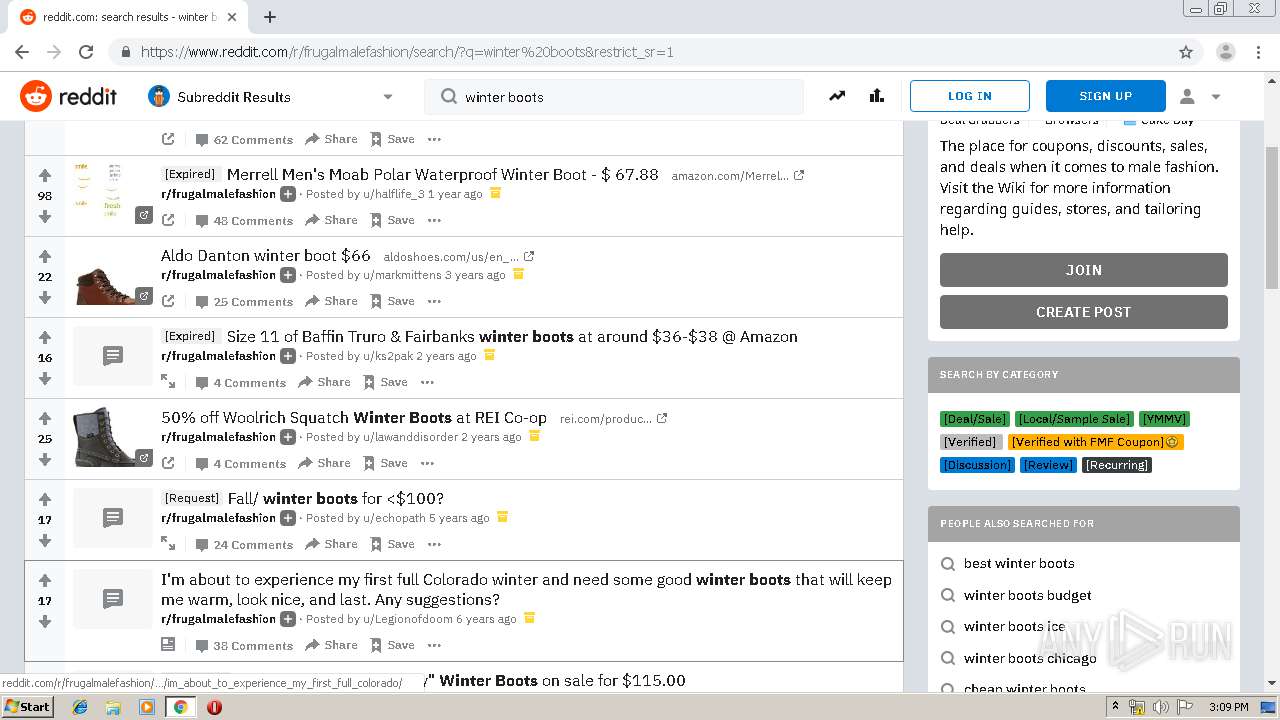Open the Colorado winter post text icon
This screenshot has height=720, width=1280.
168,645
